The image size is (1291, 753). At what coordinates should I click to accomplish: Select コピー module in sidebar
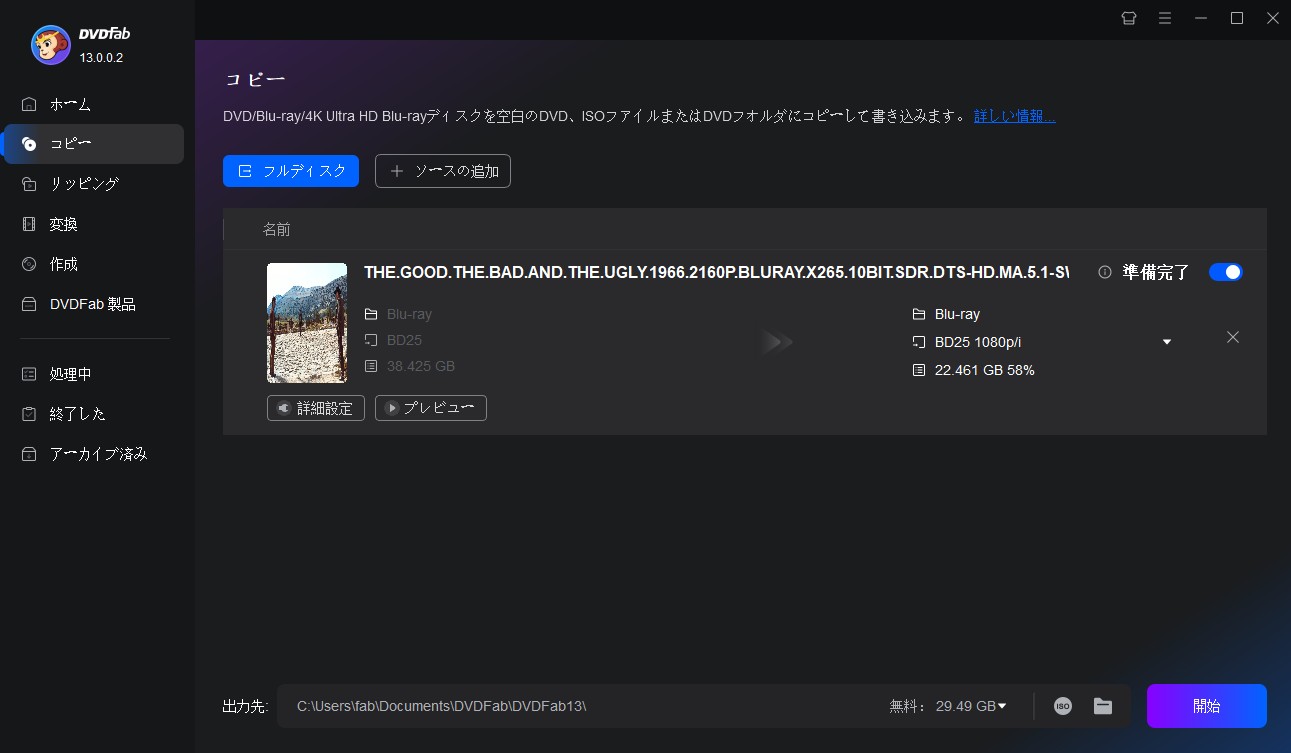coord(92,144)
